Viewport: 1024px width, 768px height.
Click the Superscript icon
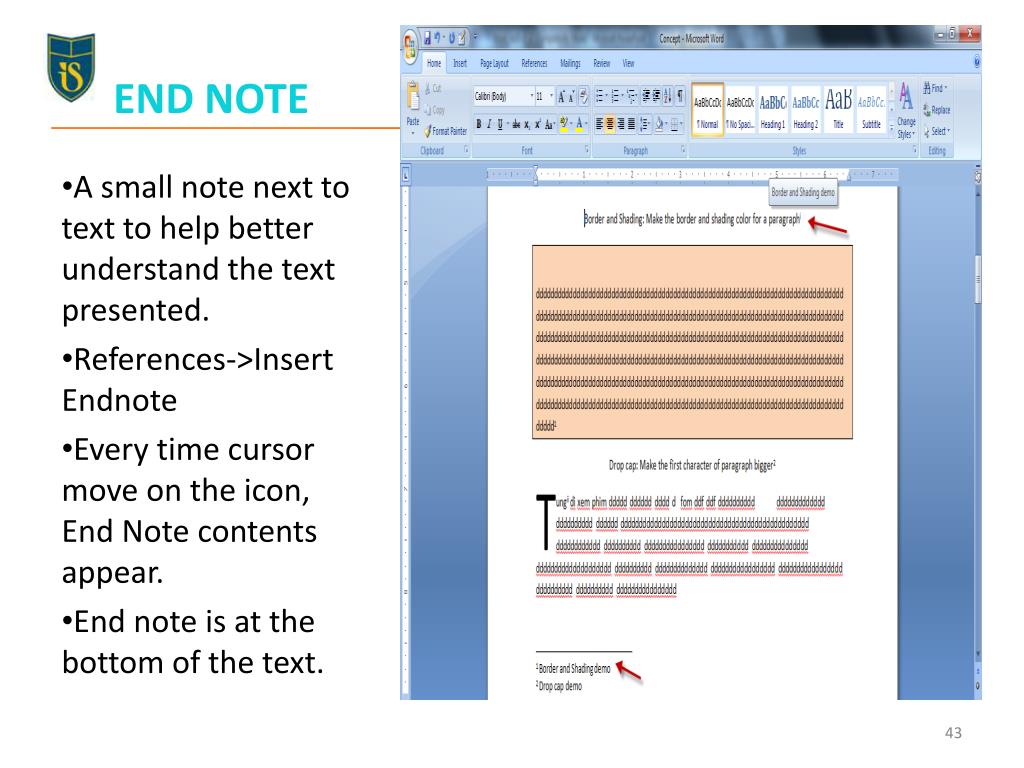tap(537, 124)
